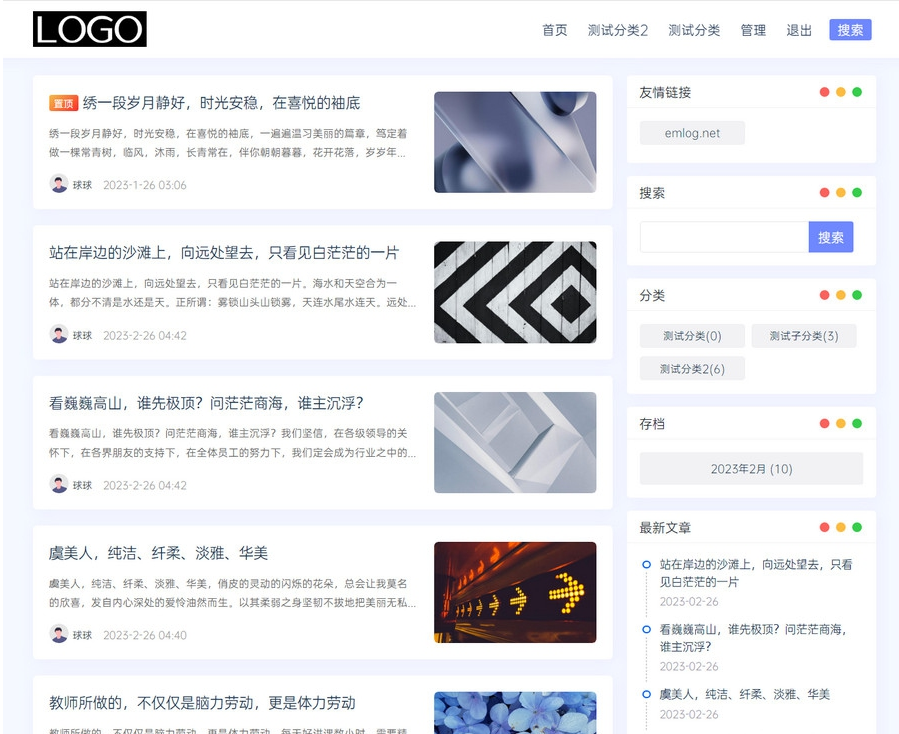899x734 pixels.
Task: Select category 测试分类2(6)
Action: (692, 369)
